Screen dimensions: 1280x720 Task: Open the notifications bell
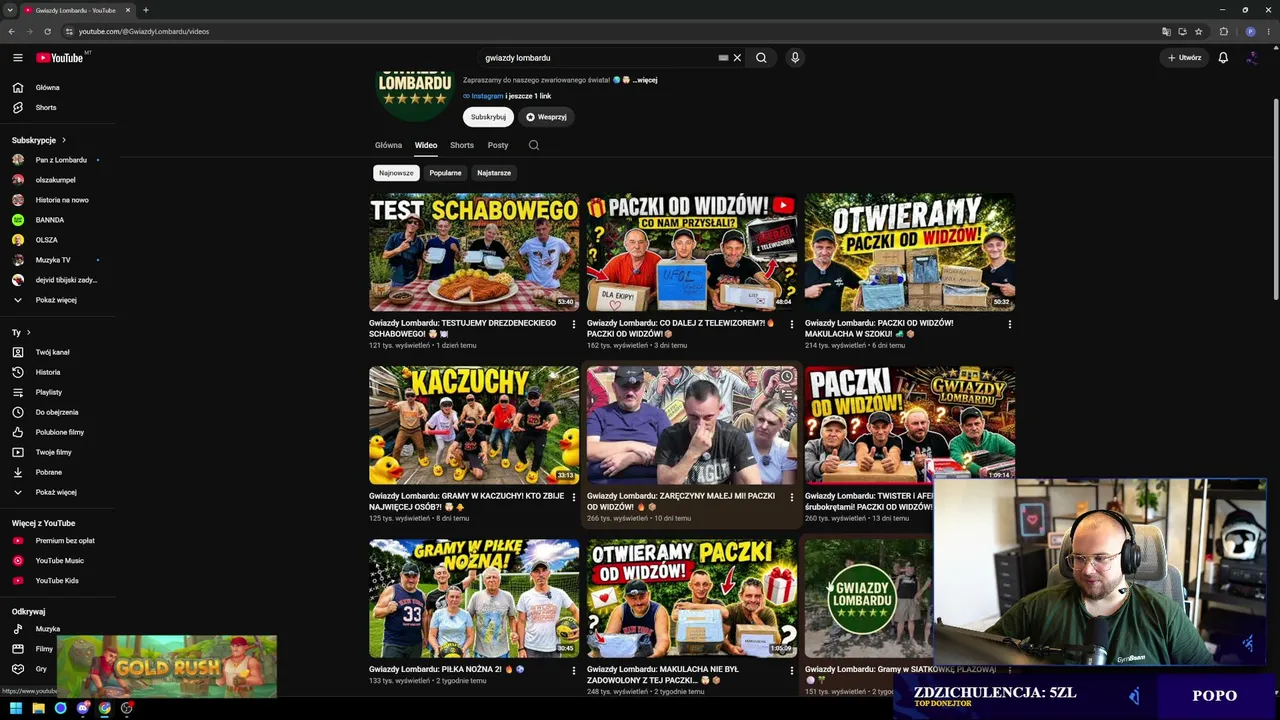click(1223, 58)
